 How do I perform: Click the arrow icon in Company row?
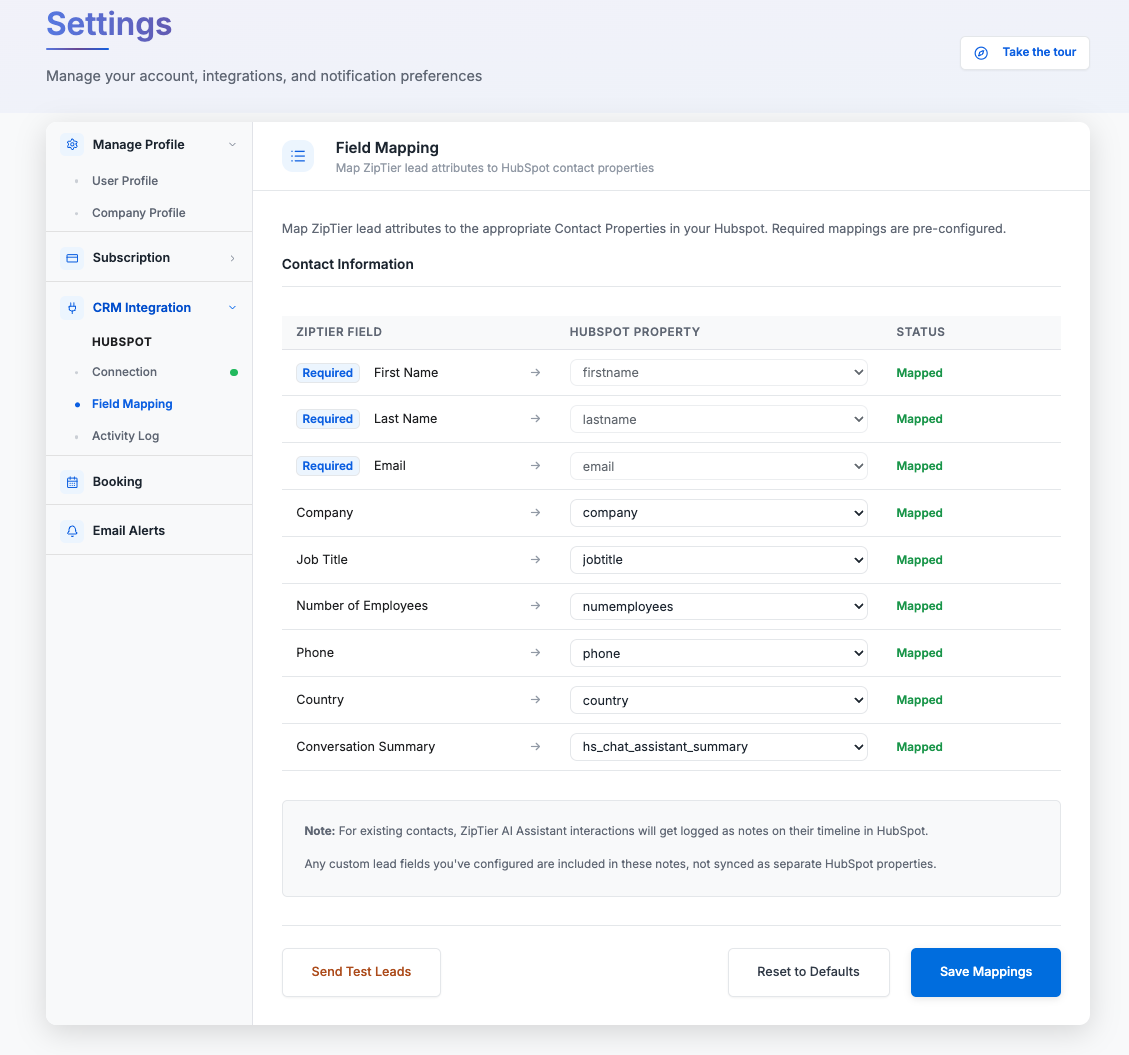(x=535, y=513)
